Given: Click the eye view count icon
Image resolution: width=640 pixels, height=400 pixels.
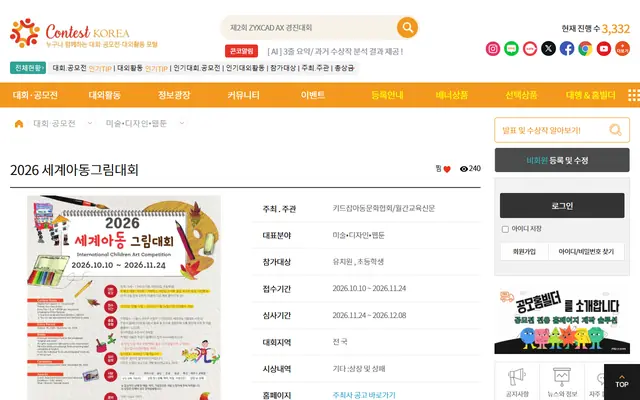Looking at the screenshot, I should coord(464,169).
